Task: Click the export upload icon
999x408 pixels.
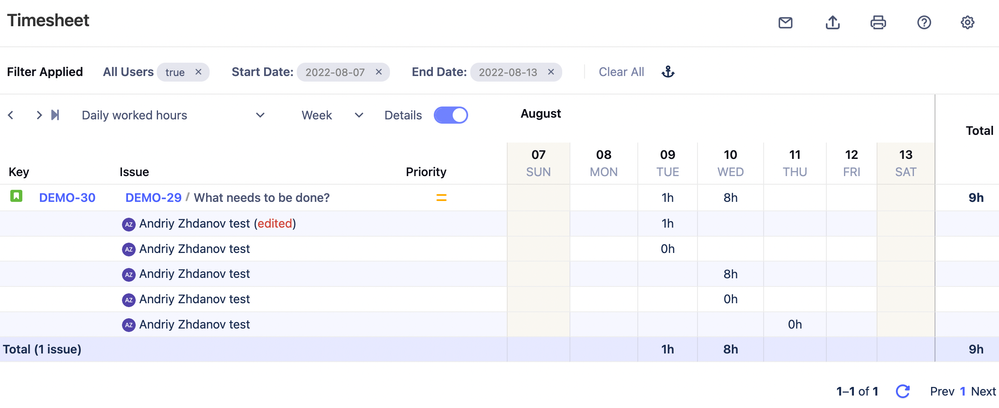Action: tap(832, 23)
